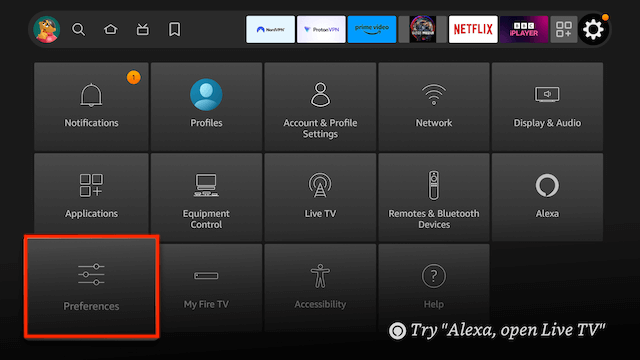Open the NordVPN app shortcut

[x=270, y=29]
